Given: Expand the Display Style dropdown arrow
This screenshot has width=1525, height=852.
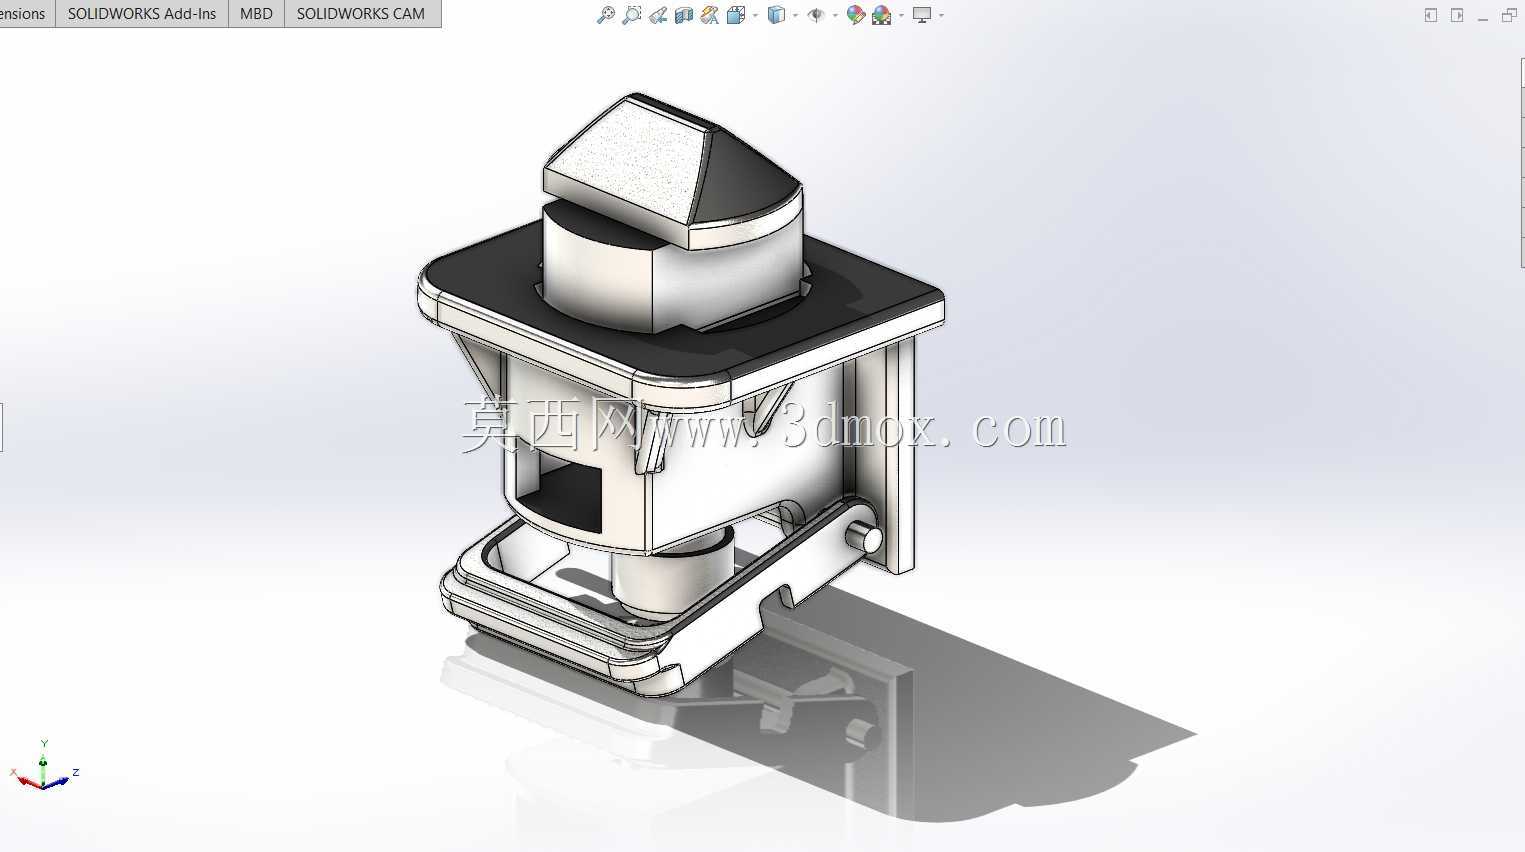Looking at the screenshot, I should click(x=795, y=15).
